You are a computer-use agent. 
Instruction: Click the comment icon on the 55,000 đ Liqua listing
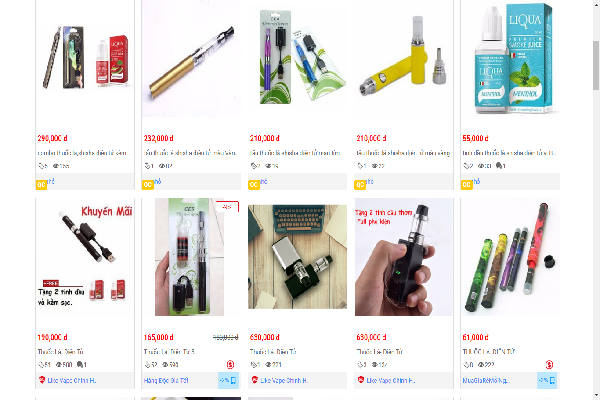tap(499, 166)
